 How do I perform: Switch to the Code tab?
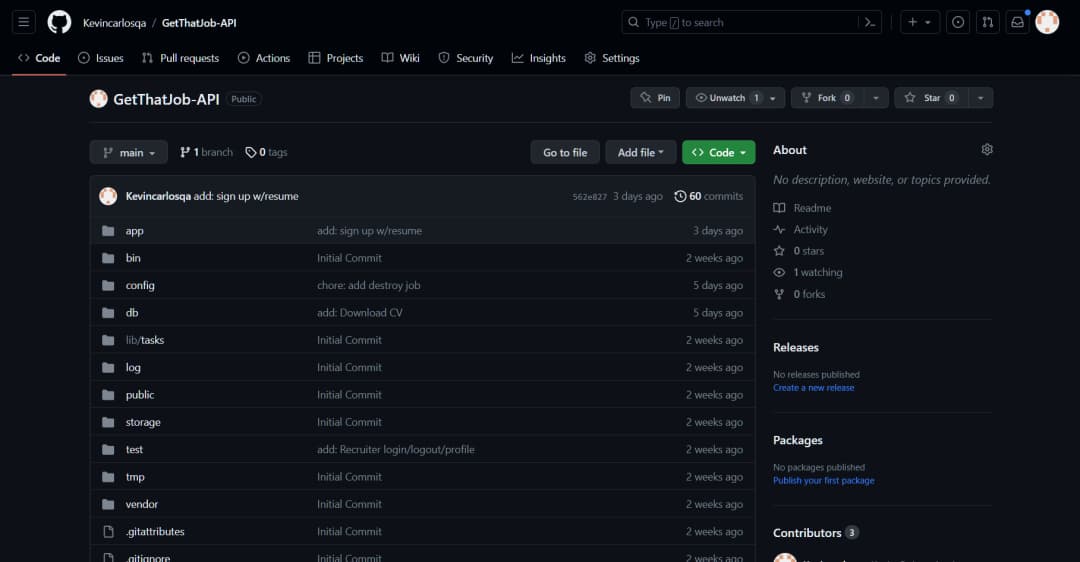pyautogui.click(x=39, y=58)
